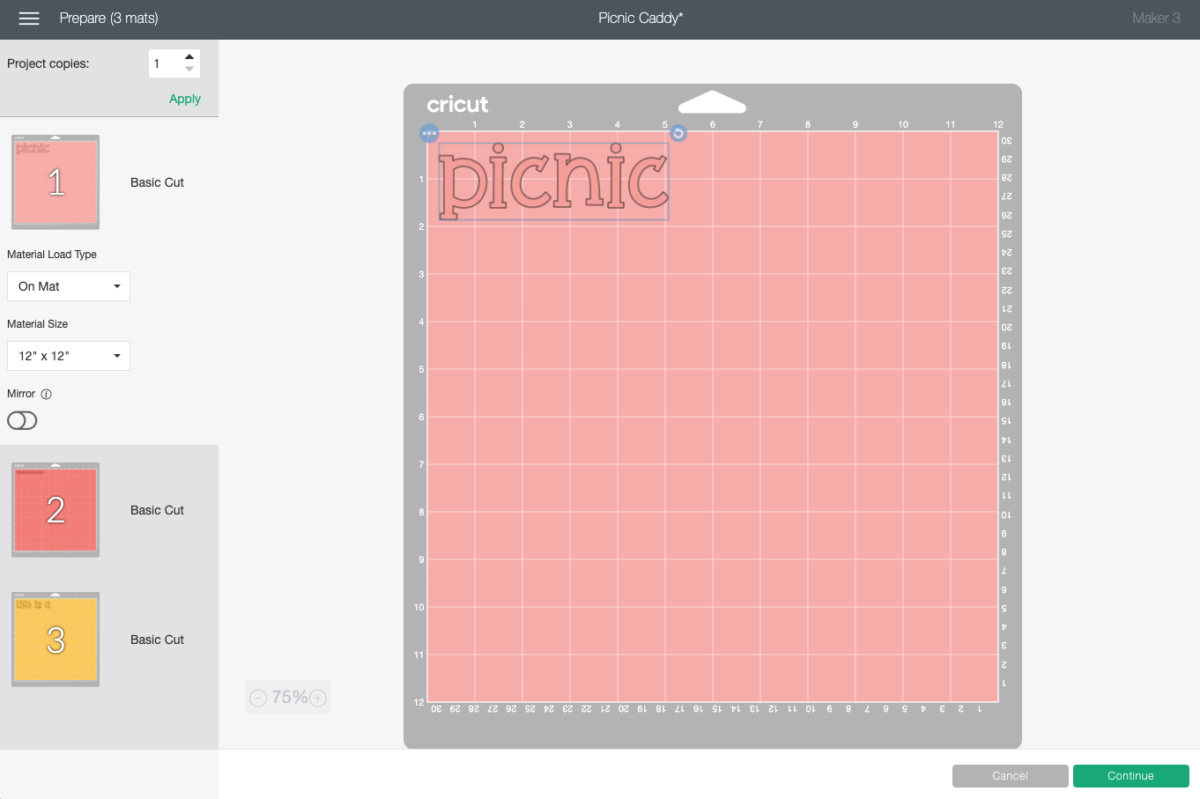This screenshot has height=799, width=1200.
Task: Click the Mirror info icon
Action: pyautogui.click(x=46, y=394)
